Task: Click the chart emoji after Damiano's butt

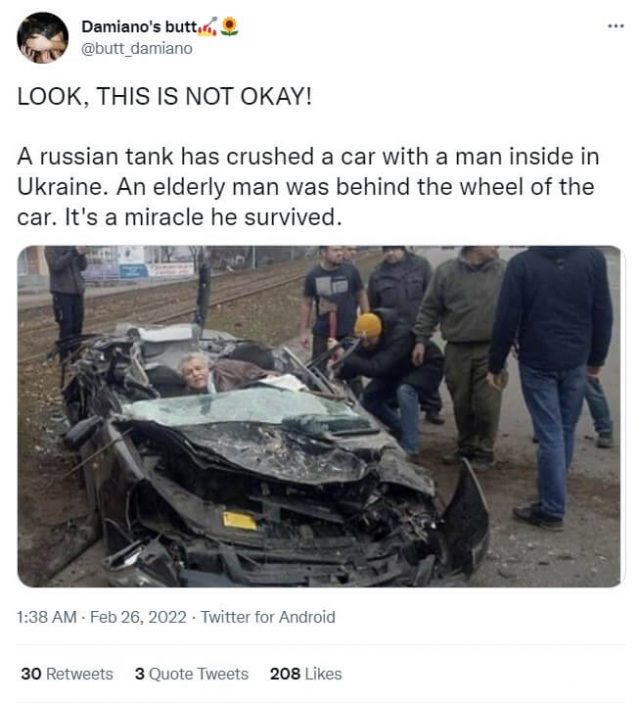Action: point(208,27)
